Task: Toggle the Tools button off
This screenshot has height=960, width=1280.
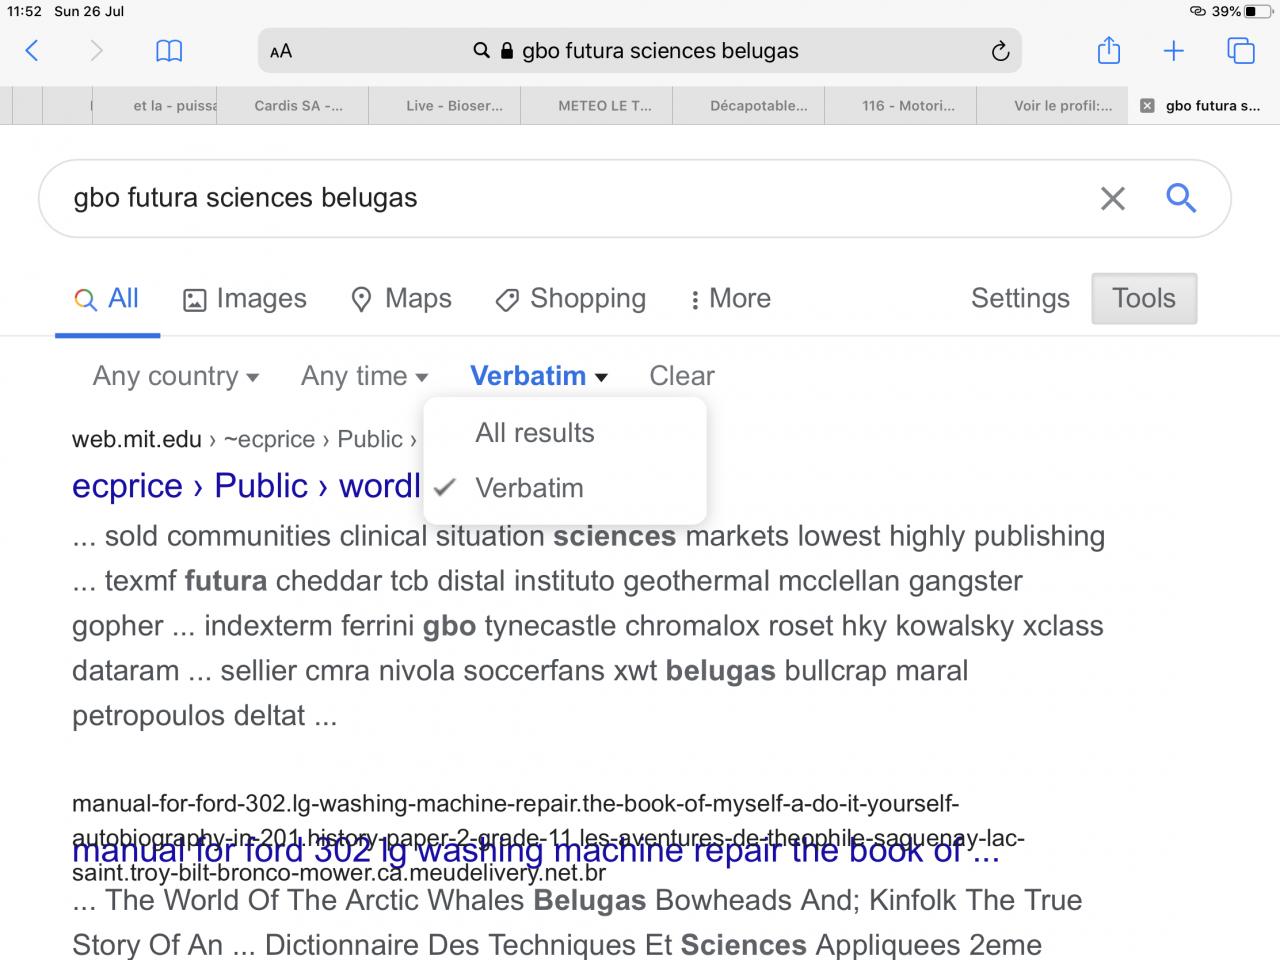Action: click(1144, 298)
